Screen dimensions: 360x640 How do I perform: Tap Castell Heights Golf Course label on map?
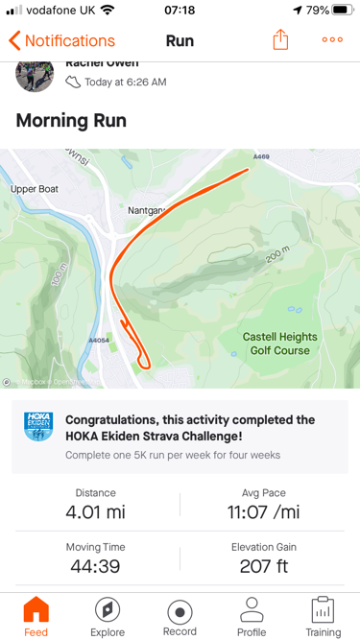[x=280, y=344]
